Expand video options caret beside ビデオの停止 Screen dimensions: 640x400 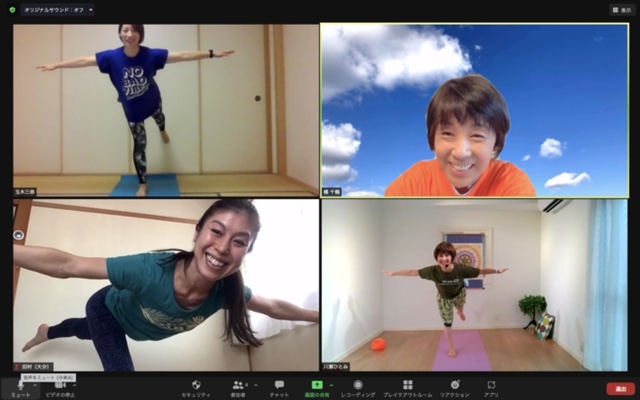point(74,384)
